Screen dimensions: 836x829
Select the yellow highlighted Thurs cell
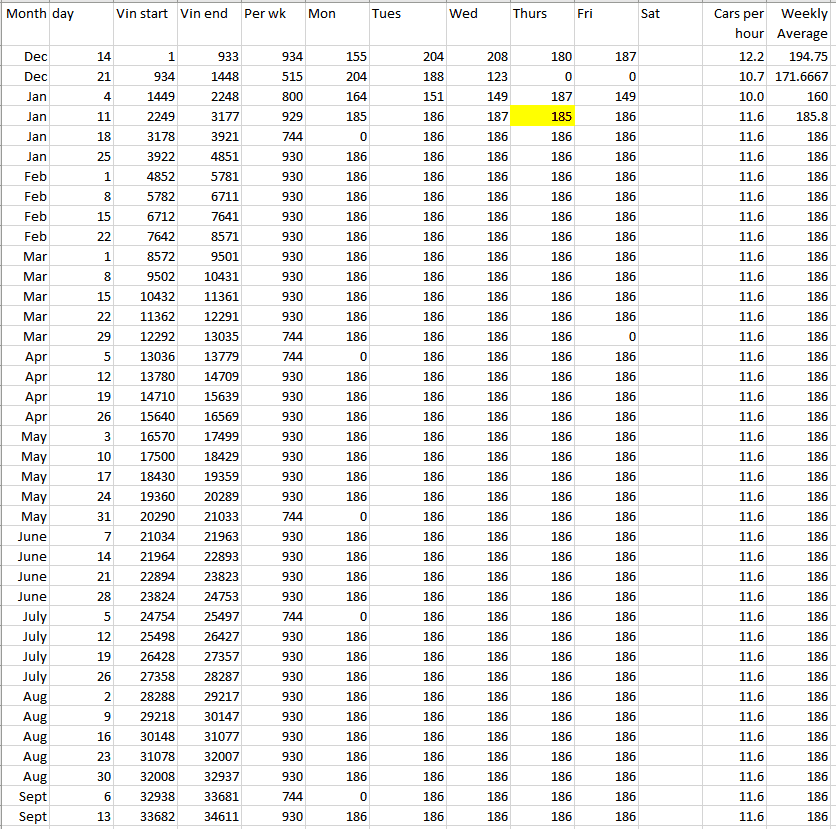click(542, 117)
